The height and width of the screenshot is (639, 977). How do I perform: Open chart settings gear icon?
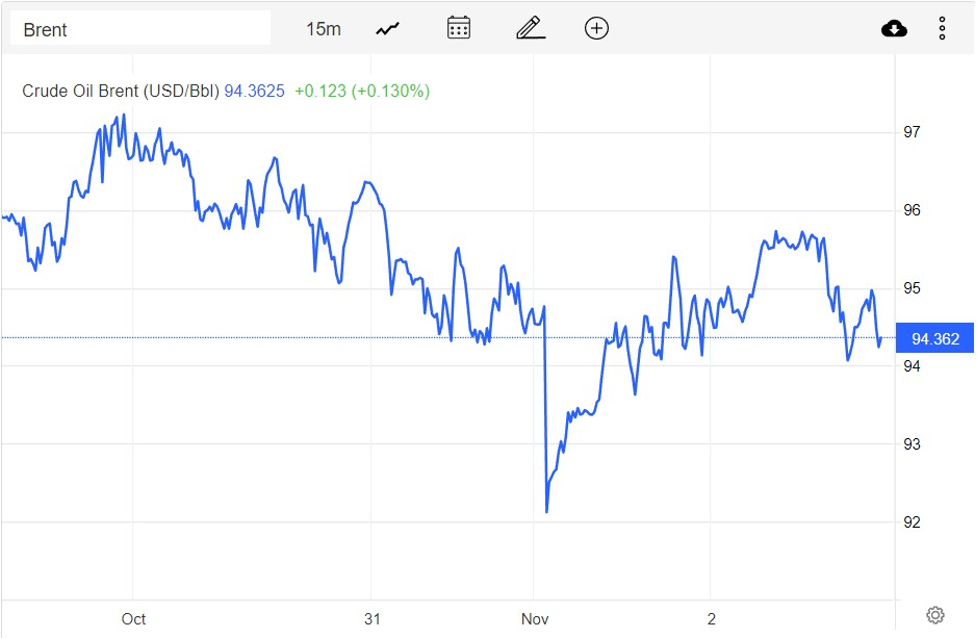935,615
